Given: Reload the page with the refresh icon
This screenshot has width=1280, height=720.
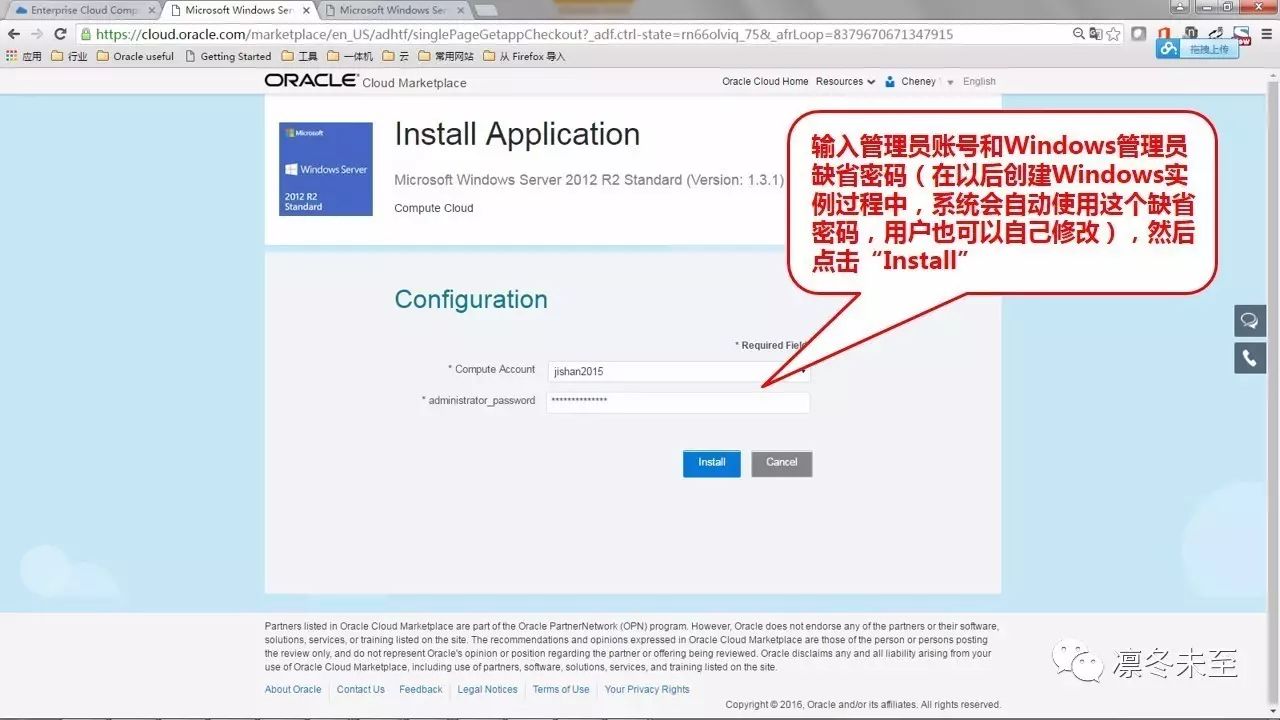Looking at the screenshot, I should pyautogui.click(x=60, y=34).
